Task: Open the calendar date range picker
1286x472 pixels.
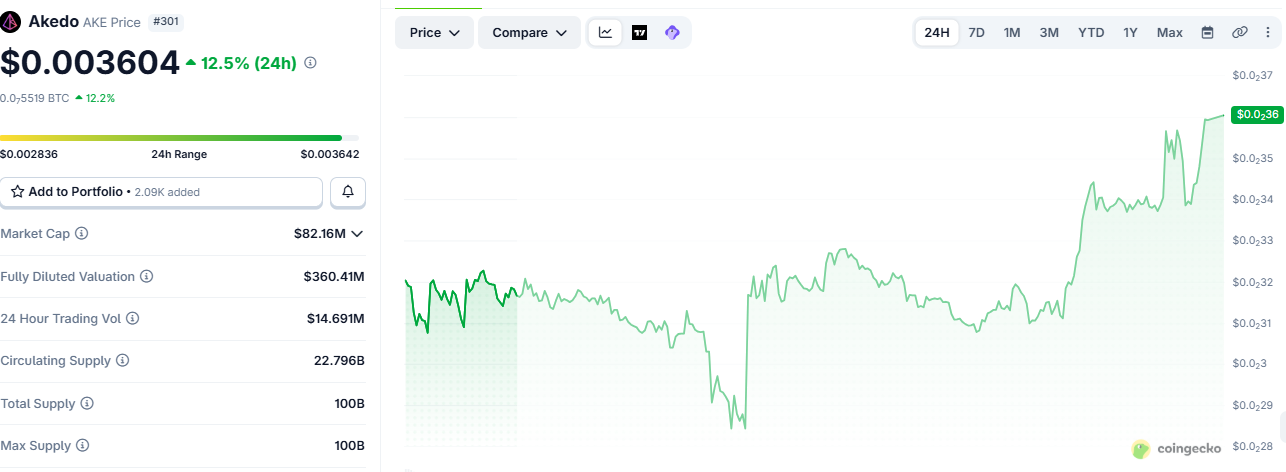Action: (x=1207, y=32)
